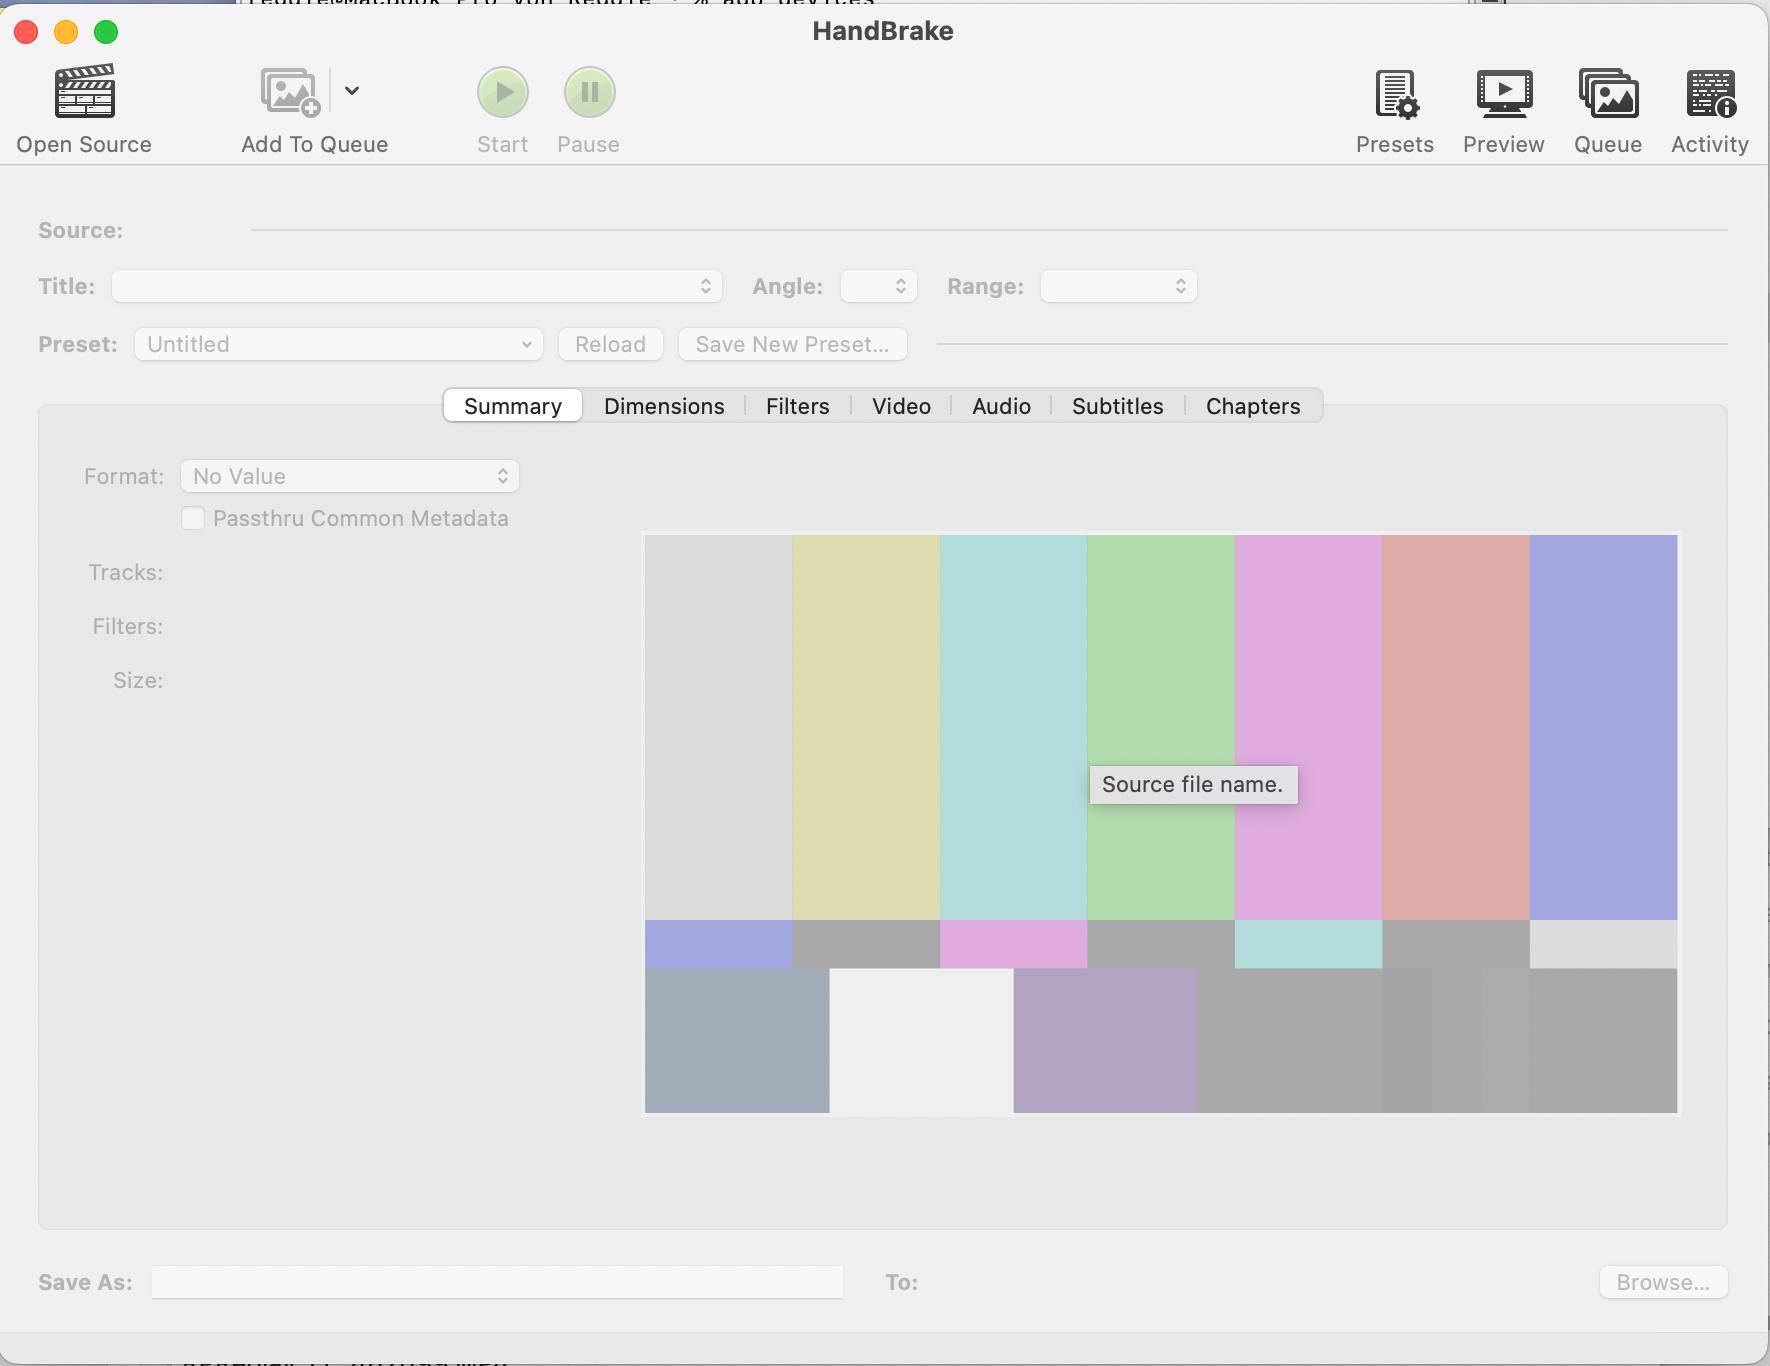Open the Angle selector
This screenshot has width=1770, height=1366.
(x=879, y=286)
